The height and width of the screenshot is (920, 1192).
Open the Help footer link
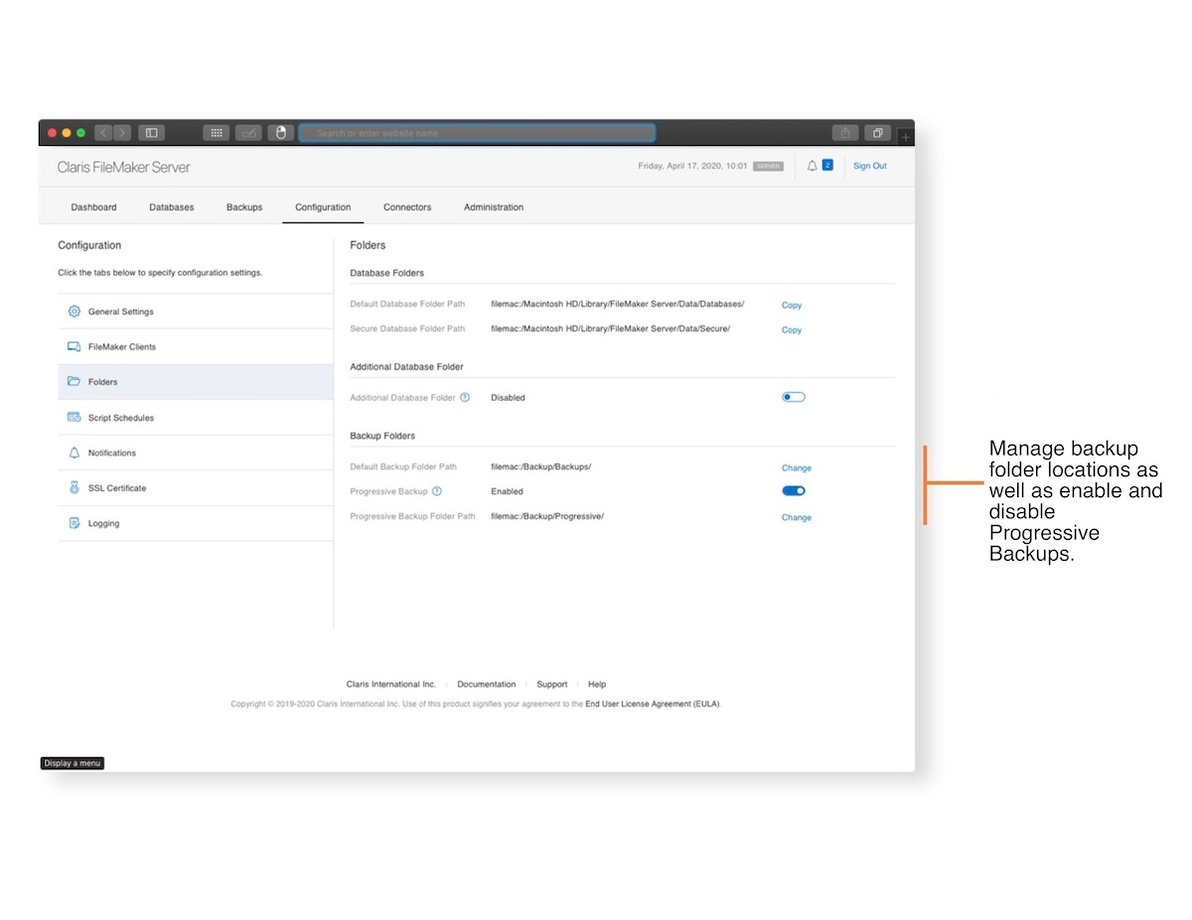(x=597, y=684)
